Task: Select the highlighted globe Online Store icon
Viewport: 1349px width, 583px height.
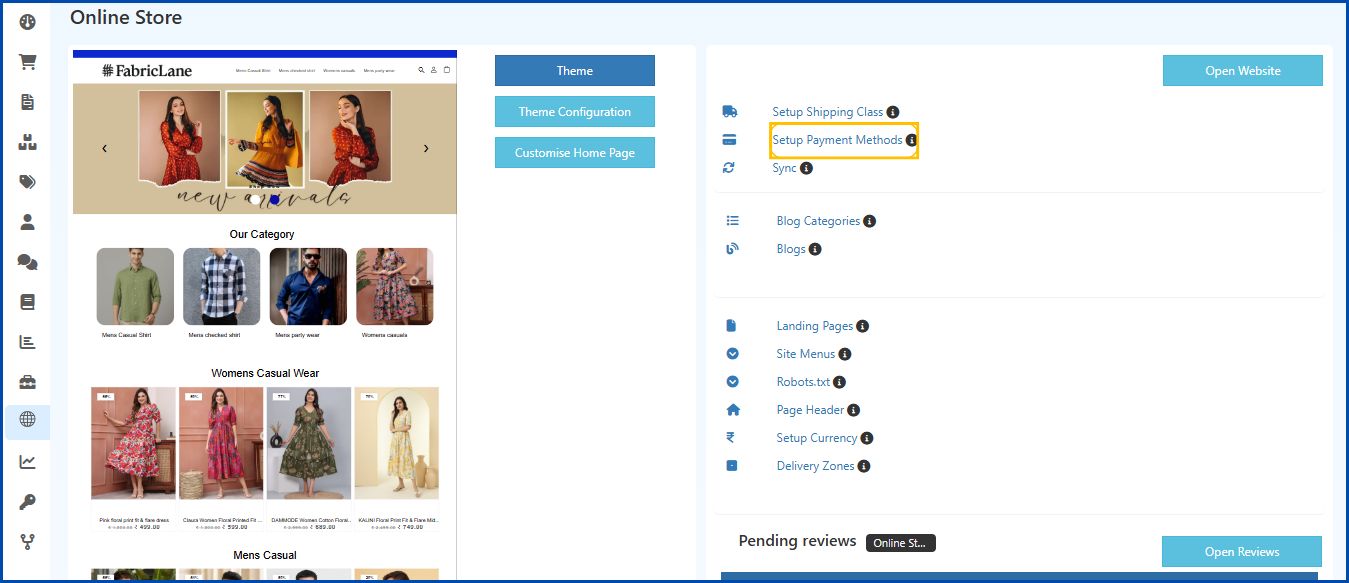Action: click(27, 421)
